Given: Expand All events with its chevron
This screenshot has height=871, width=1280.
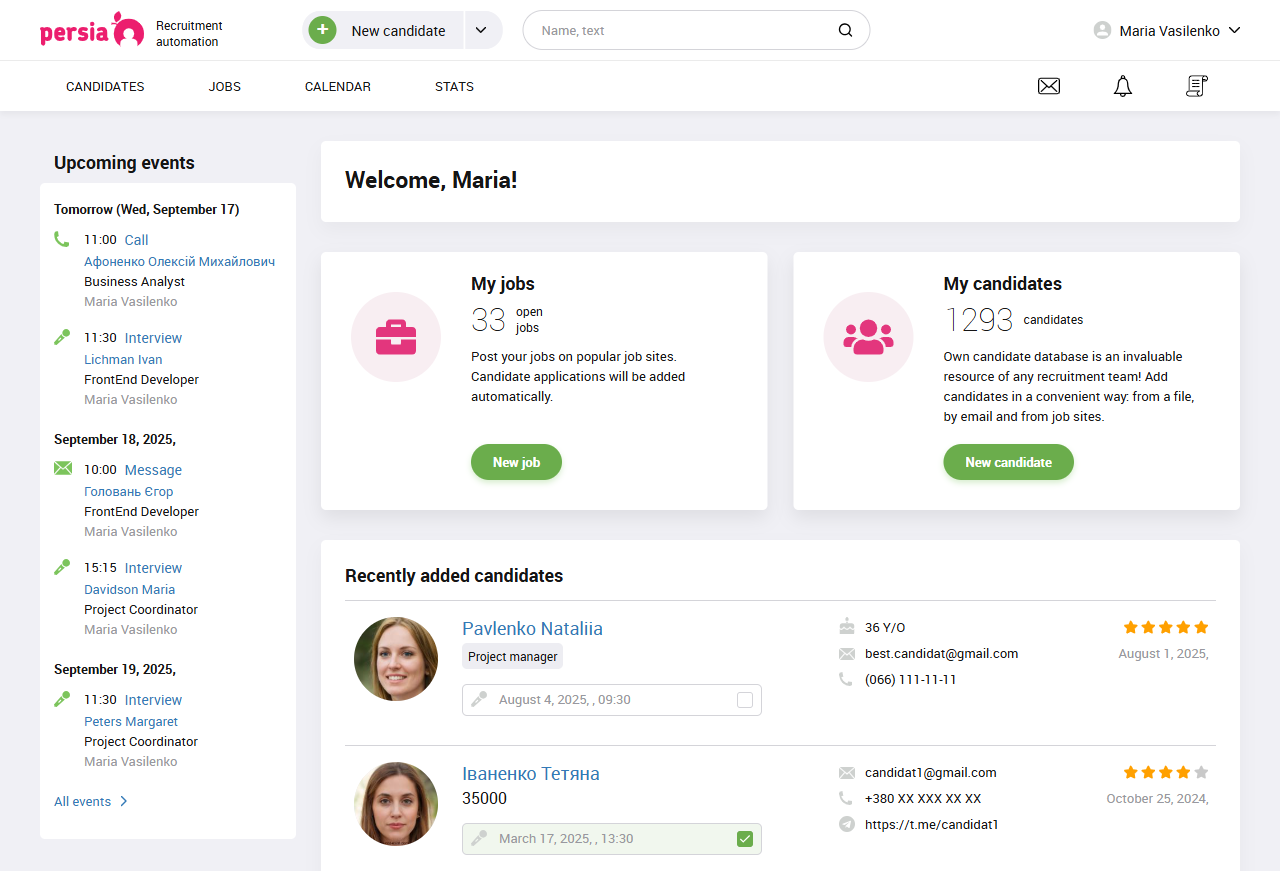Looking at the screenshot, I should [x=123, y=801].
